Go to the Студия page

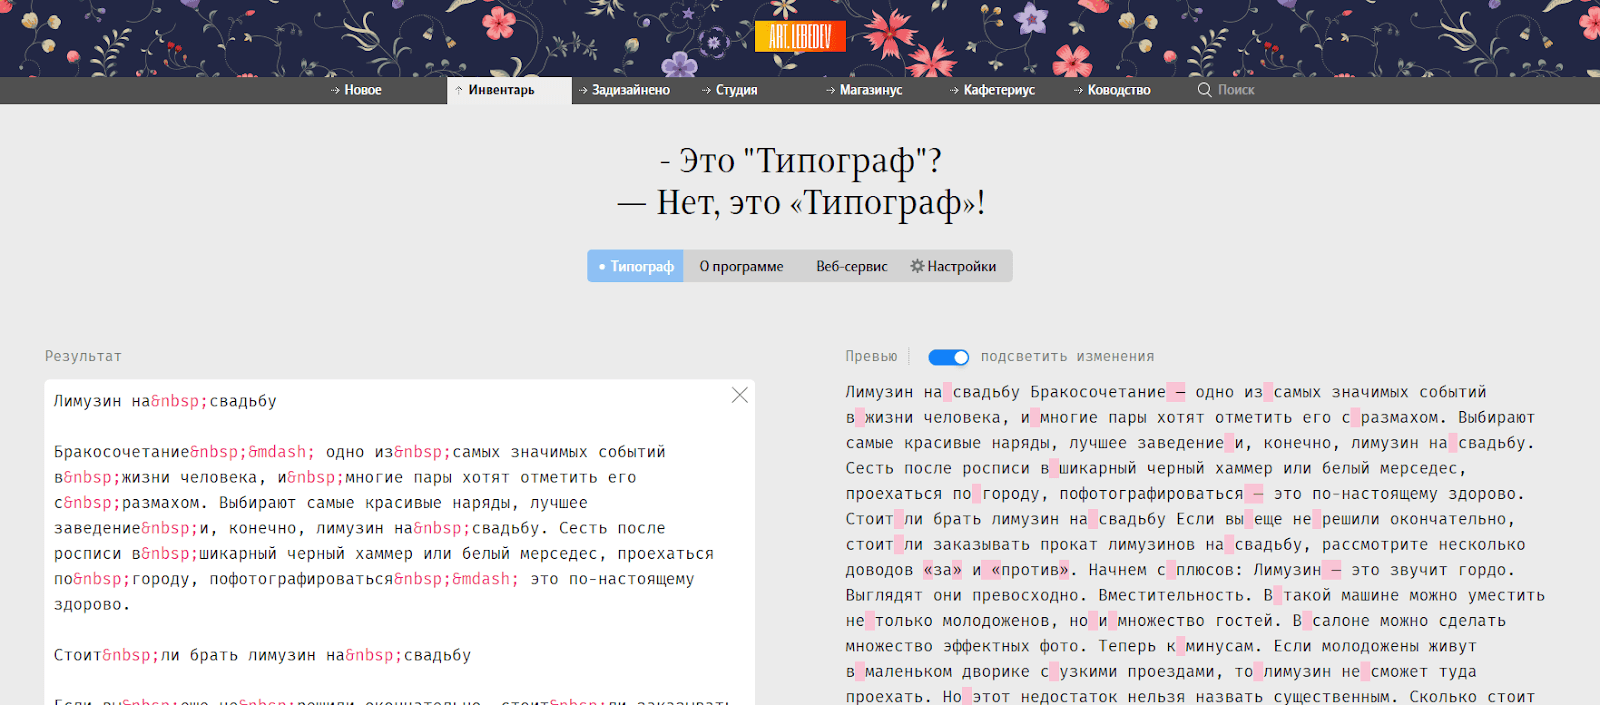tap(736, 90)
